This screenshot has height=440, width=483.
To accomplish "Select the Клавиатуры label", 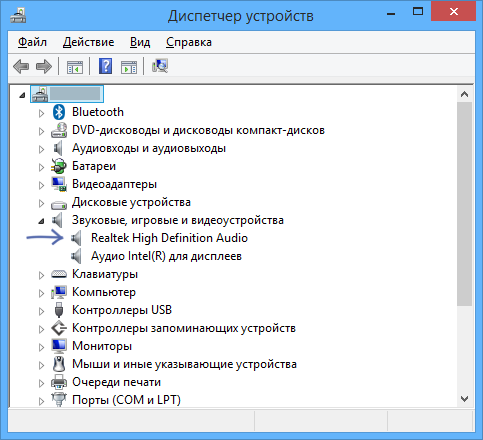I will coord(105,274).
